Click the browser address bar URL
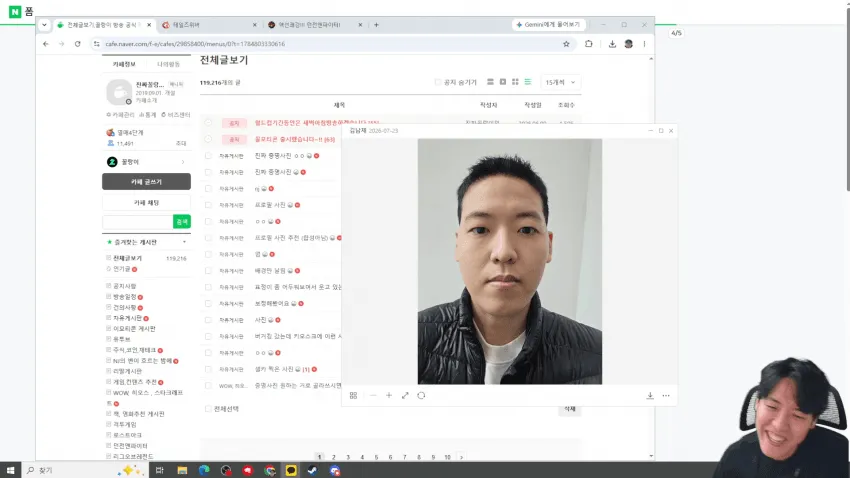This screenshot has height=478, width=850. click(195, 44)
